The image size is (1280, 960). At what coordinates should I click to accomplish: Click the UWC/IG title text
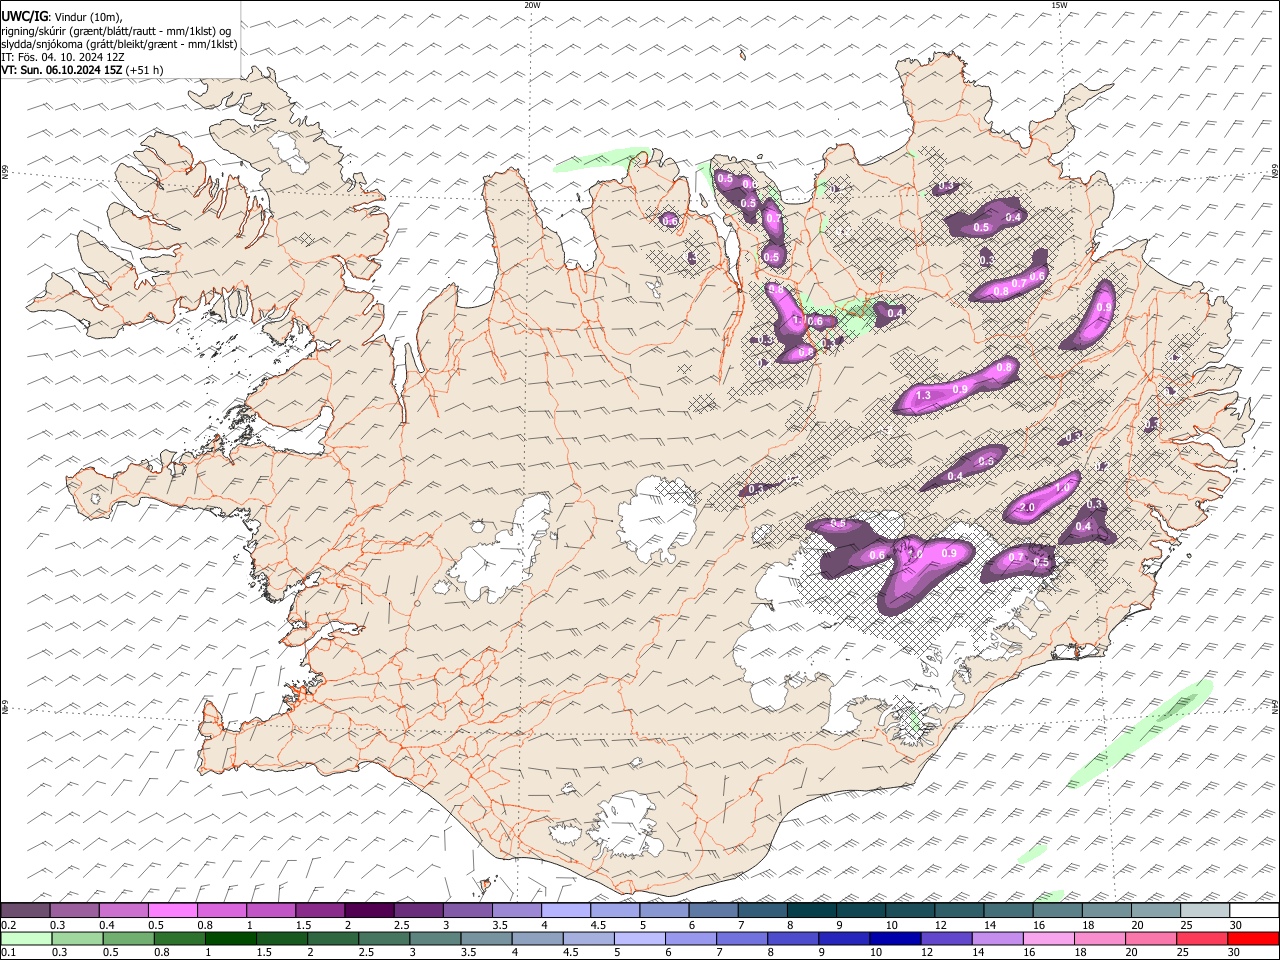[24, 17]
